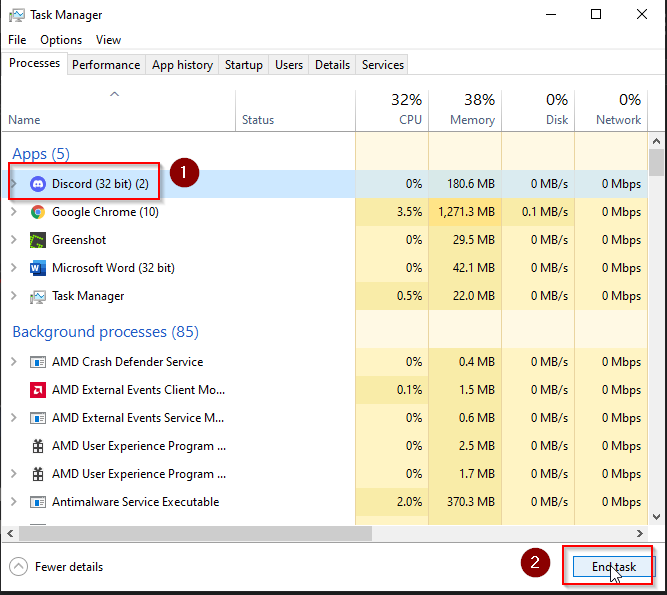Expand the Discord (32 bit) process group
Image resolution: width=667 pixels, height=595 pixels.
click(14, 184)
